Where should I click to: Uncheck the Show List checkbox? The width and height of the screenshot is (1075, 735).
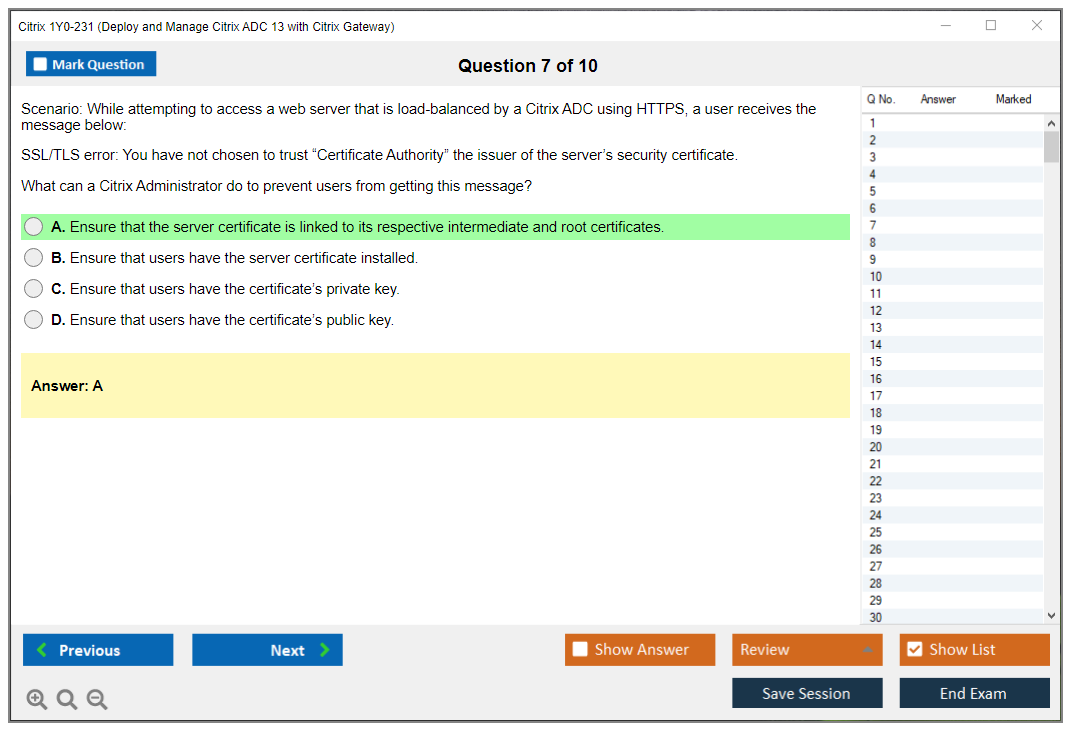[x=914, y=650]
